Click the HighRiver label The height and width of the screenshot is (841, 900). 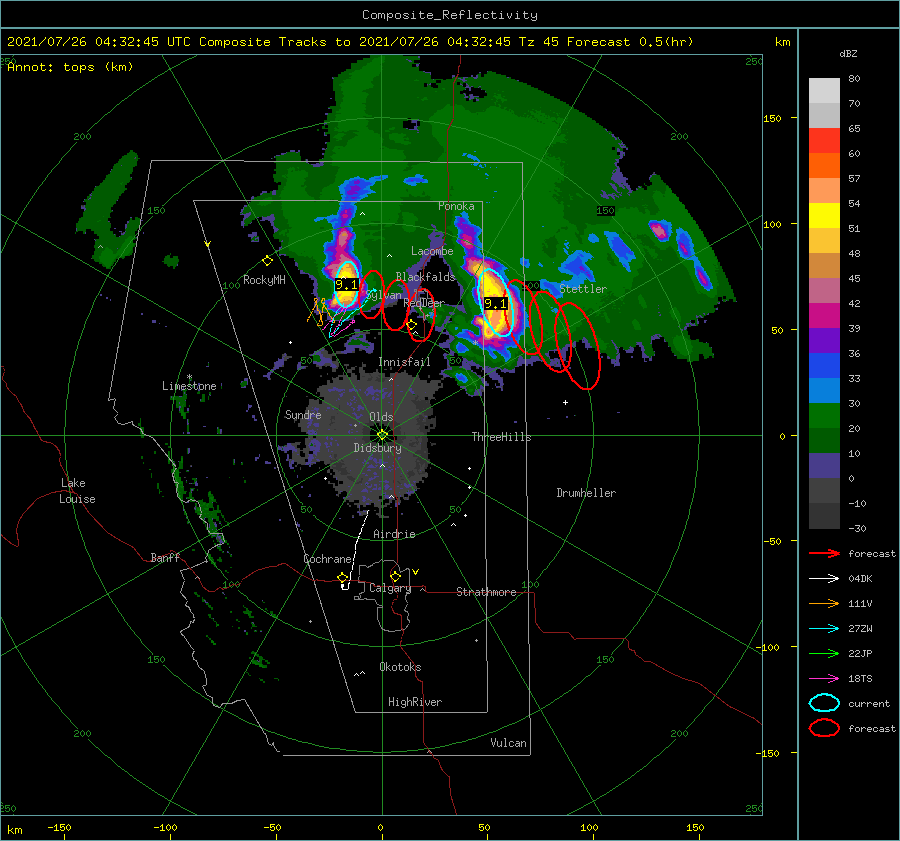415,702
